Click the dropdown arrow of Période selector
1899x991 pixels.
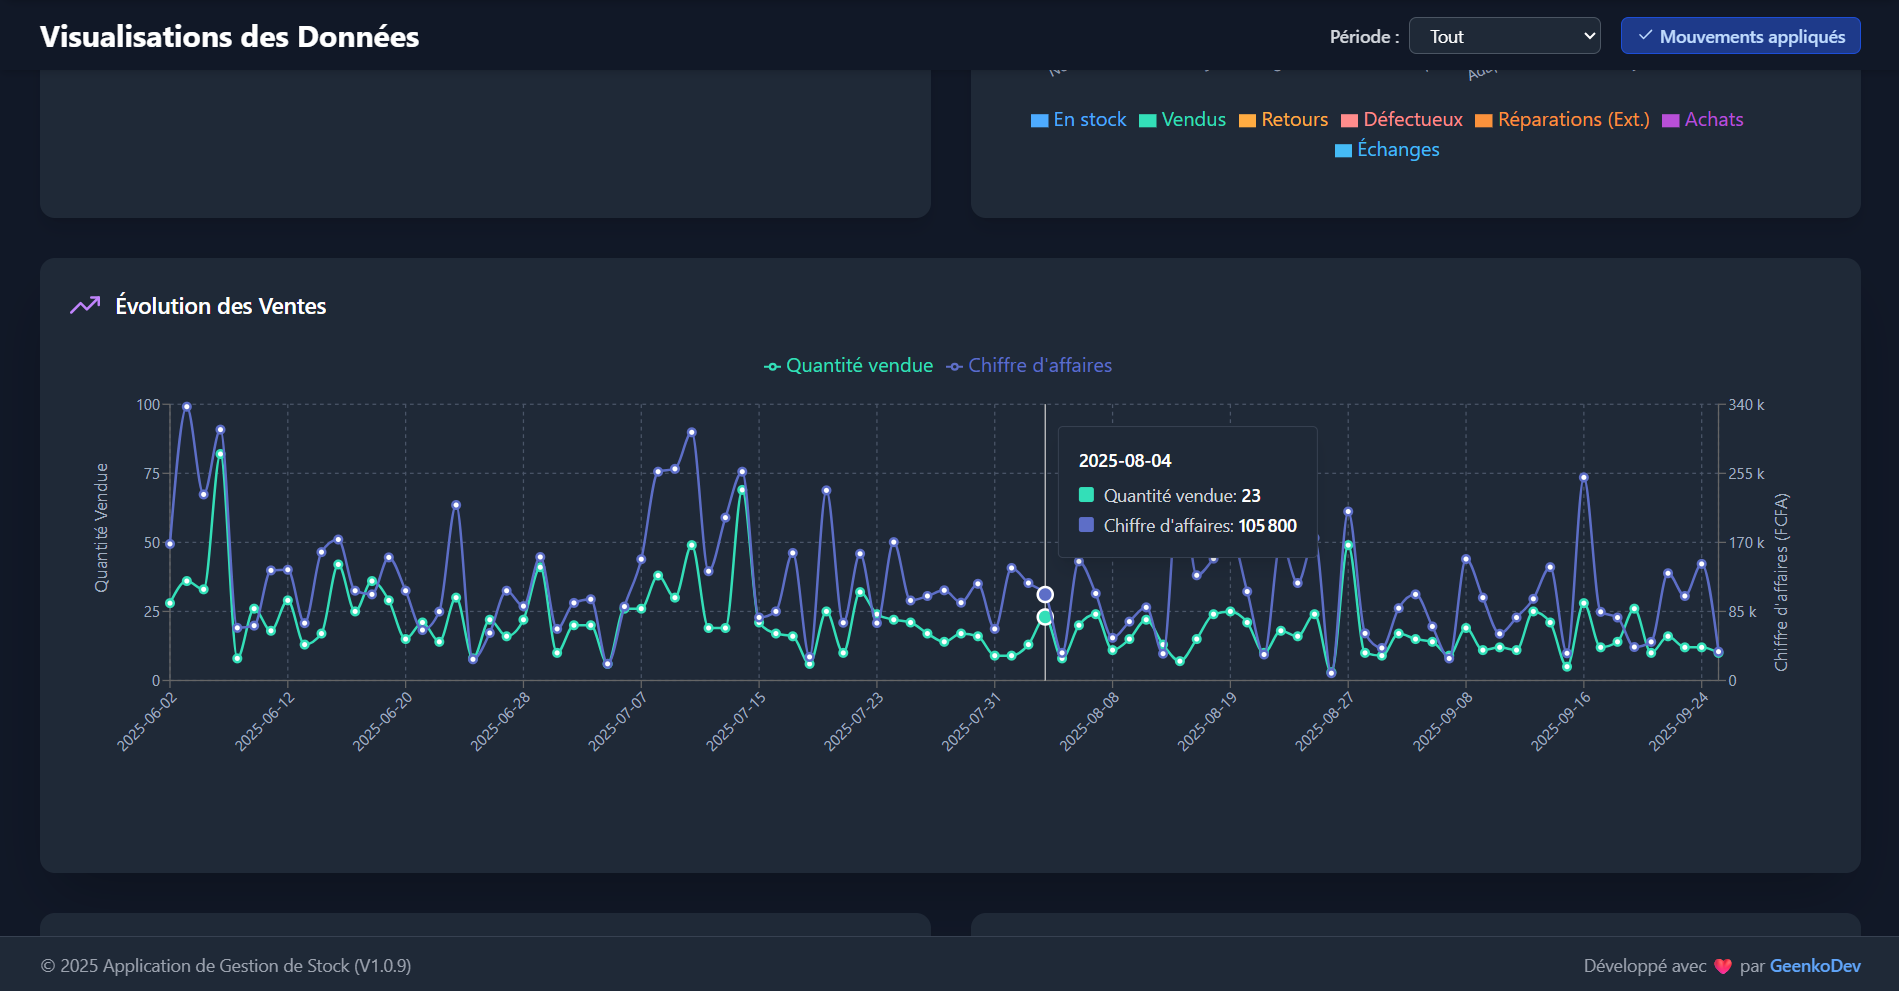point(1589,36)
